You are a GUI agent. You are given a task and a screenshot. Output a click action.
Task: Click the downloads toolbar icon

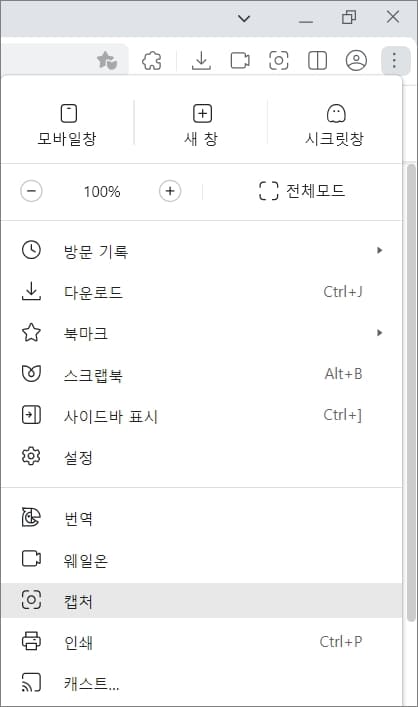[x=201, y=60]
